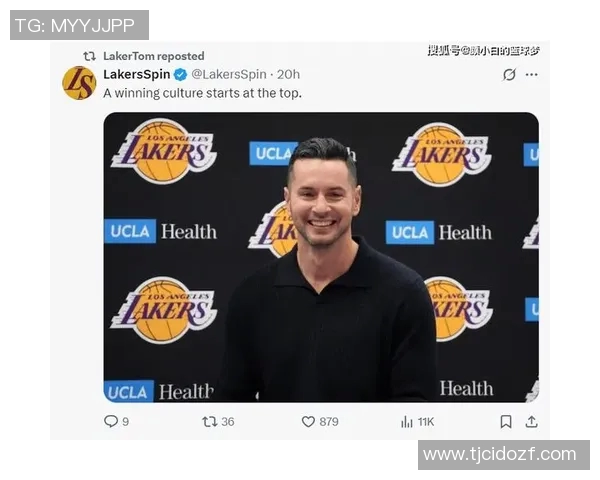Open the three-dot more options menu
The width and height of the screenshot is (600, 480).
coord(532,74)
